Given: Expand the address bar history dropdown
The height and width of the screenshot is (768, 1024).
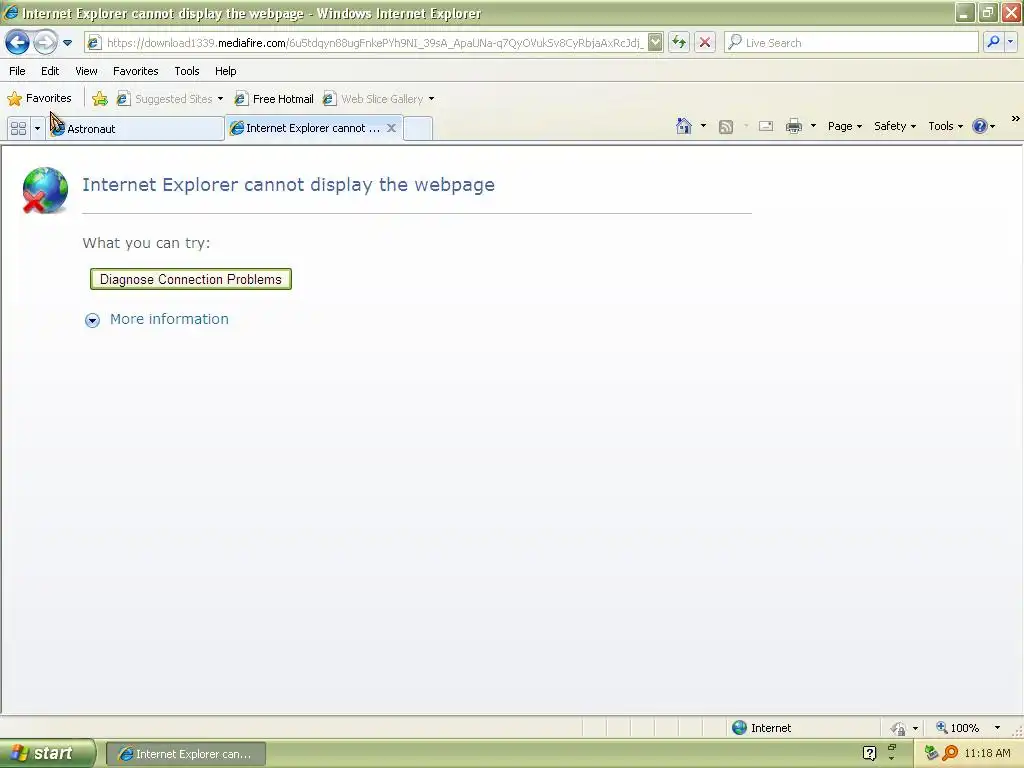Looking at the screenshot, I should 655,43.
